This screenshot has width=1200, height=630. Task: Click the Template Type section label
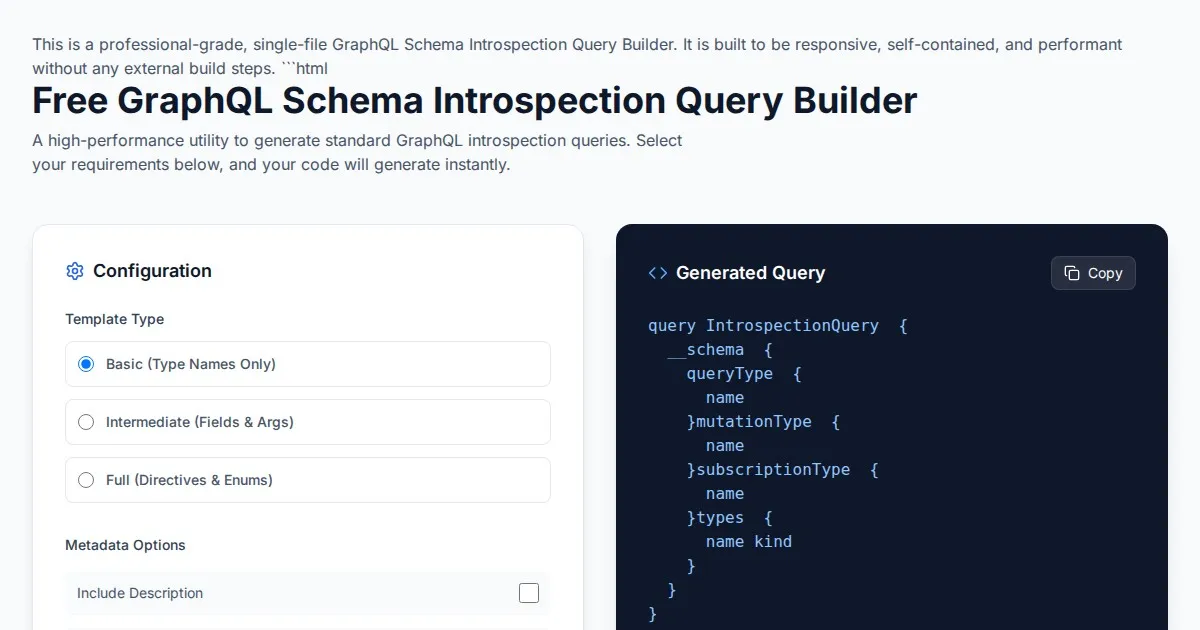click(114, 319)
